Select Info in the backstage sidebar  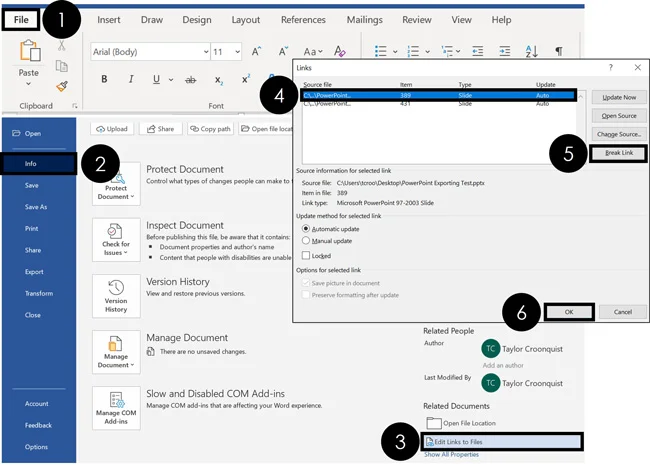[x=39, y=164]
